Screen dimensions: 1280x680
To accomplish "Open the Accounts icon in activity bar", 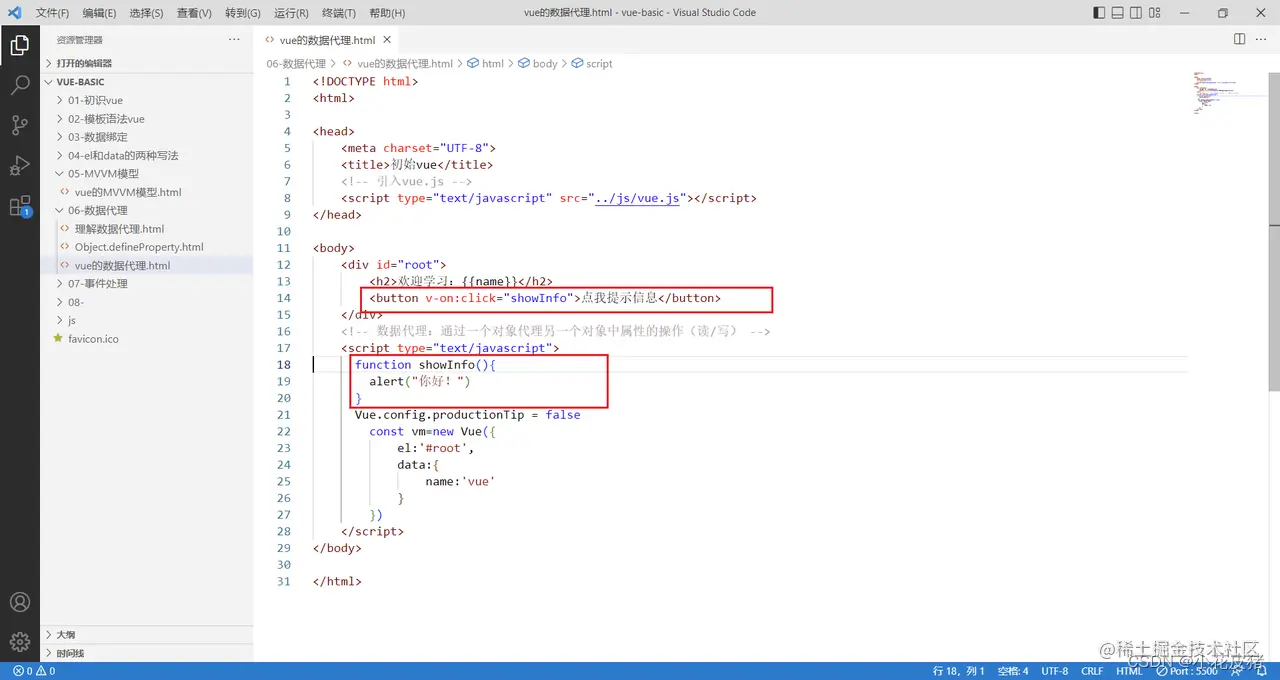I will click(x=19, y=602).
